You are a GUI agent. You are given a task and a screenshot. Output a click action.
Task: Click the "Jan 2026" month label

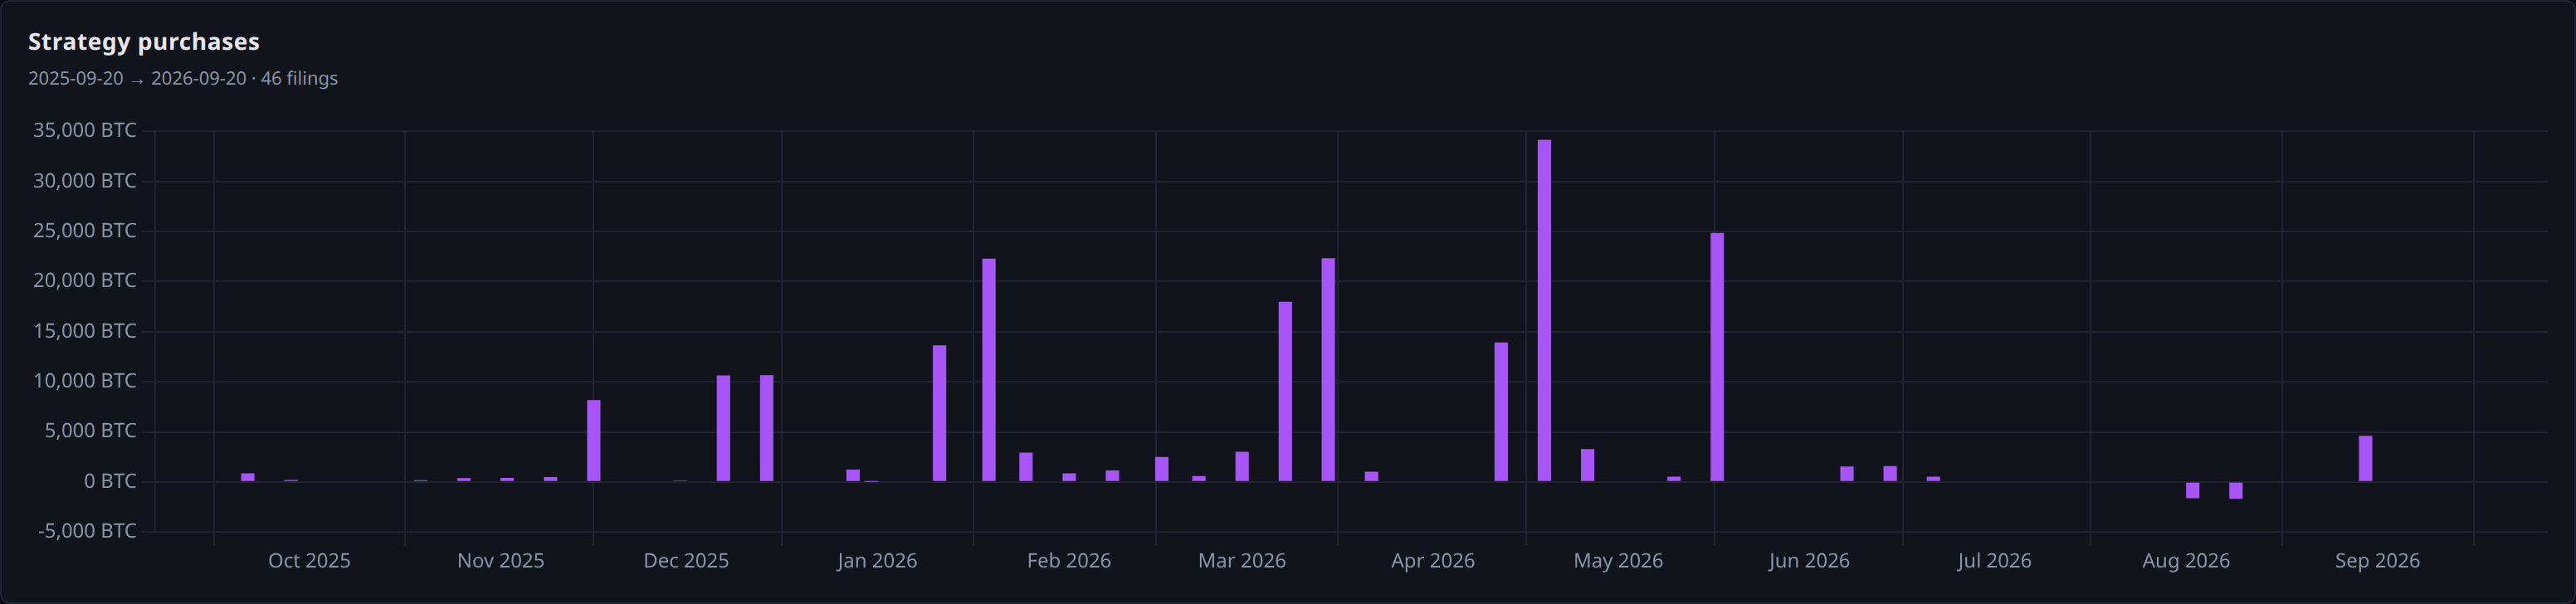click(x=877, y=560)
